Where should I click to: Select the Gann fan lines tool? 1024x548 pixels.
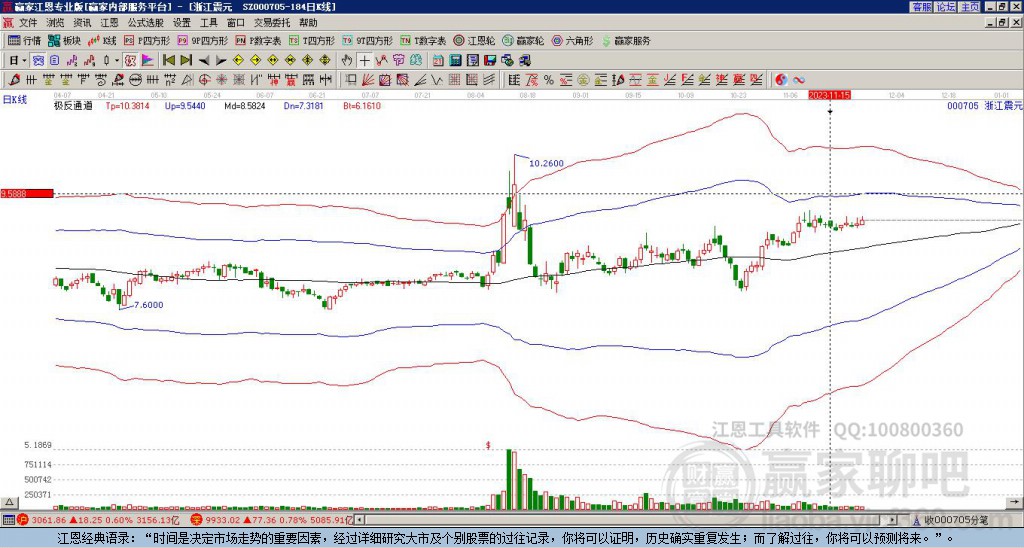[x=368, y=80]
